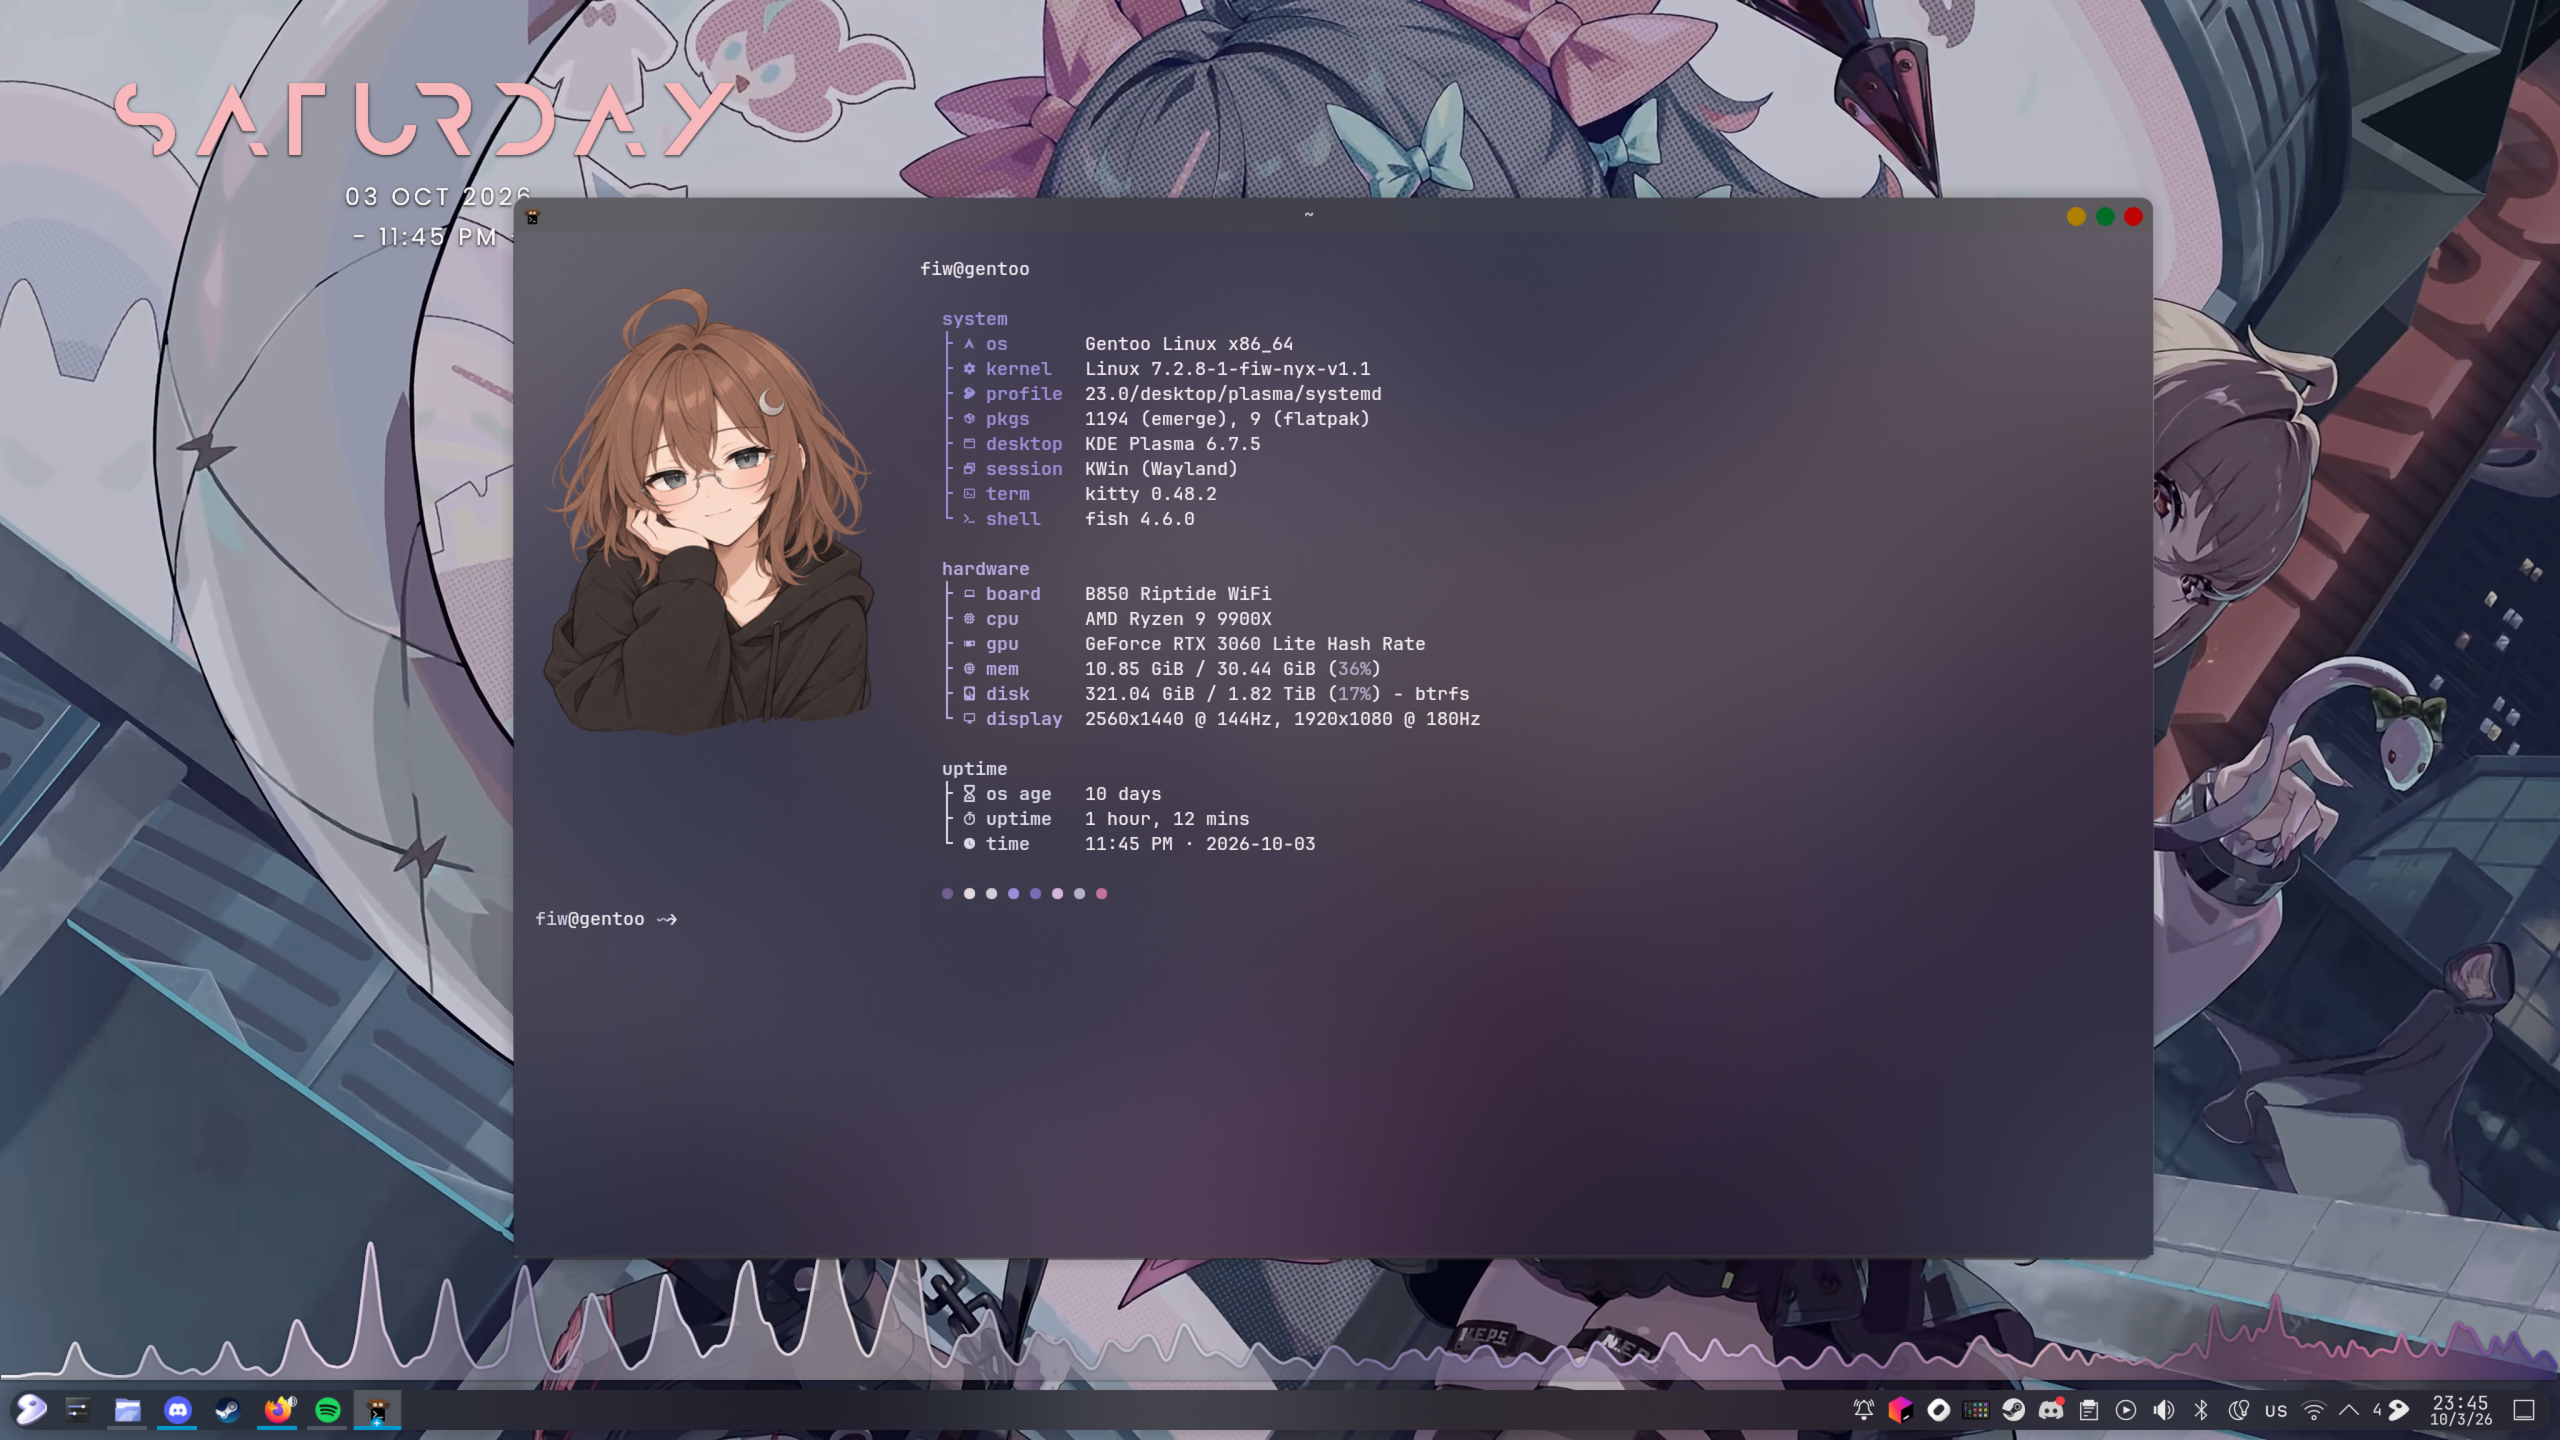Click the pink color dot at the end of the palette row
Image resolution: width=2560 pixels, height=1440 pixels.
click(1101, 894)
